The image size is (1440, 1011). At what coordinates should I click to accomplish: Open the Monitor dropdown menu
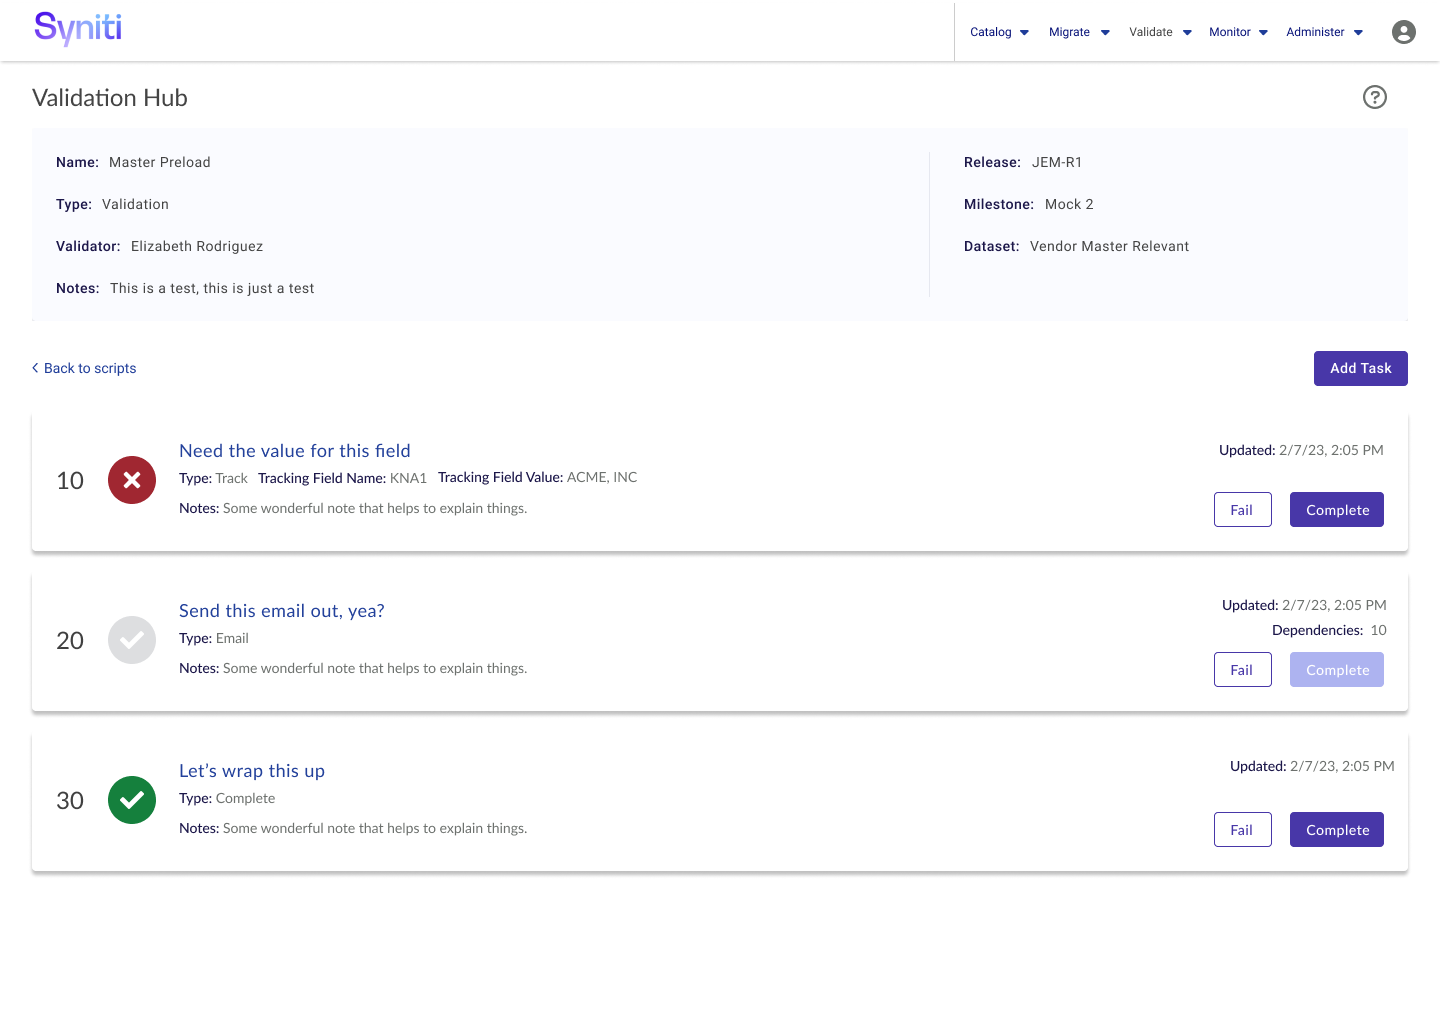(x=1238, y=32)
